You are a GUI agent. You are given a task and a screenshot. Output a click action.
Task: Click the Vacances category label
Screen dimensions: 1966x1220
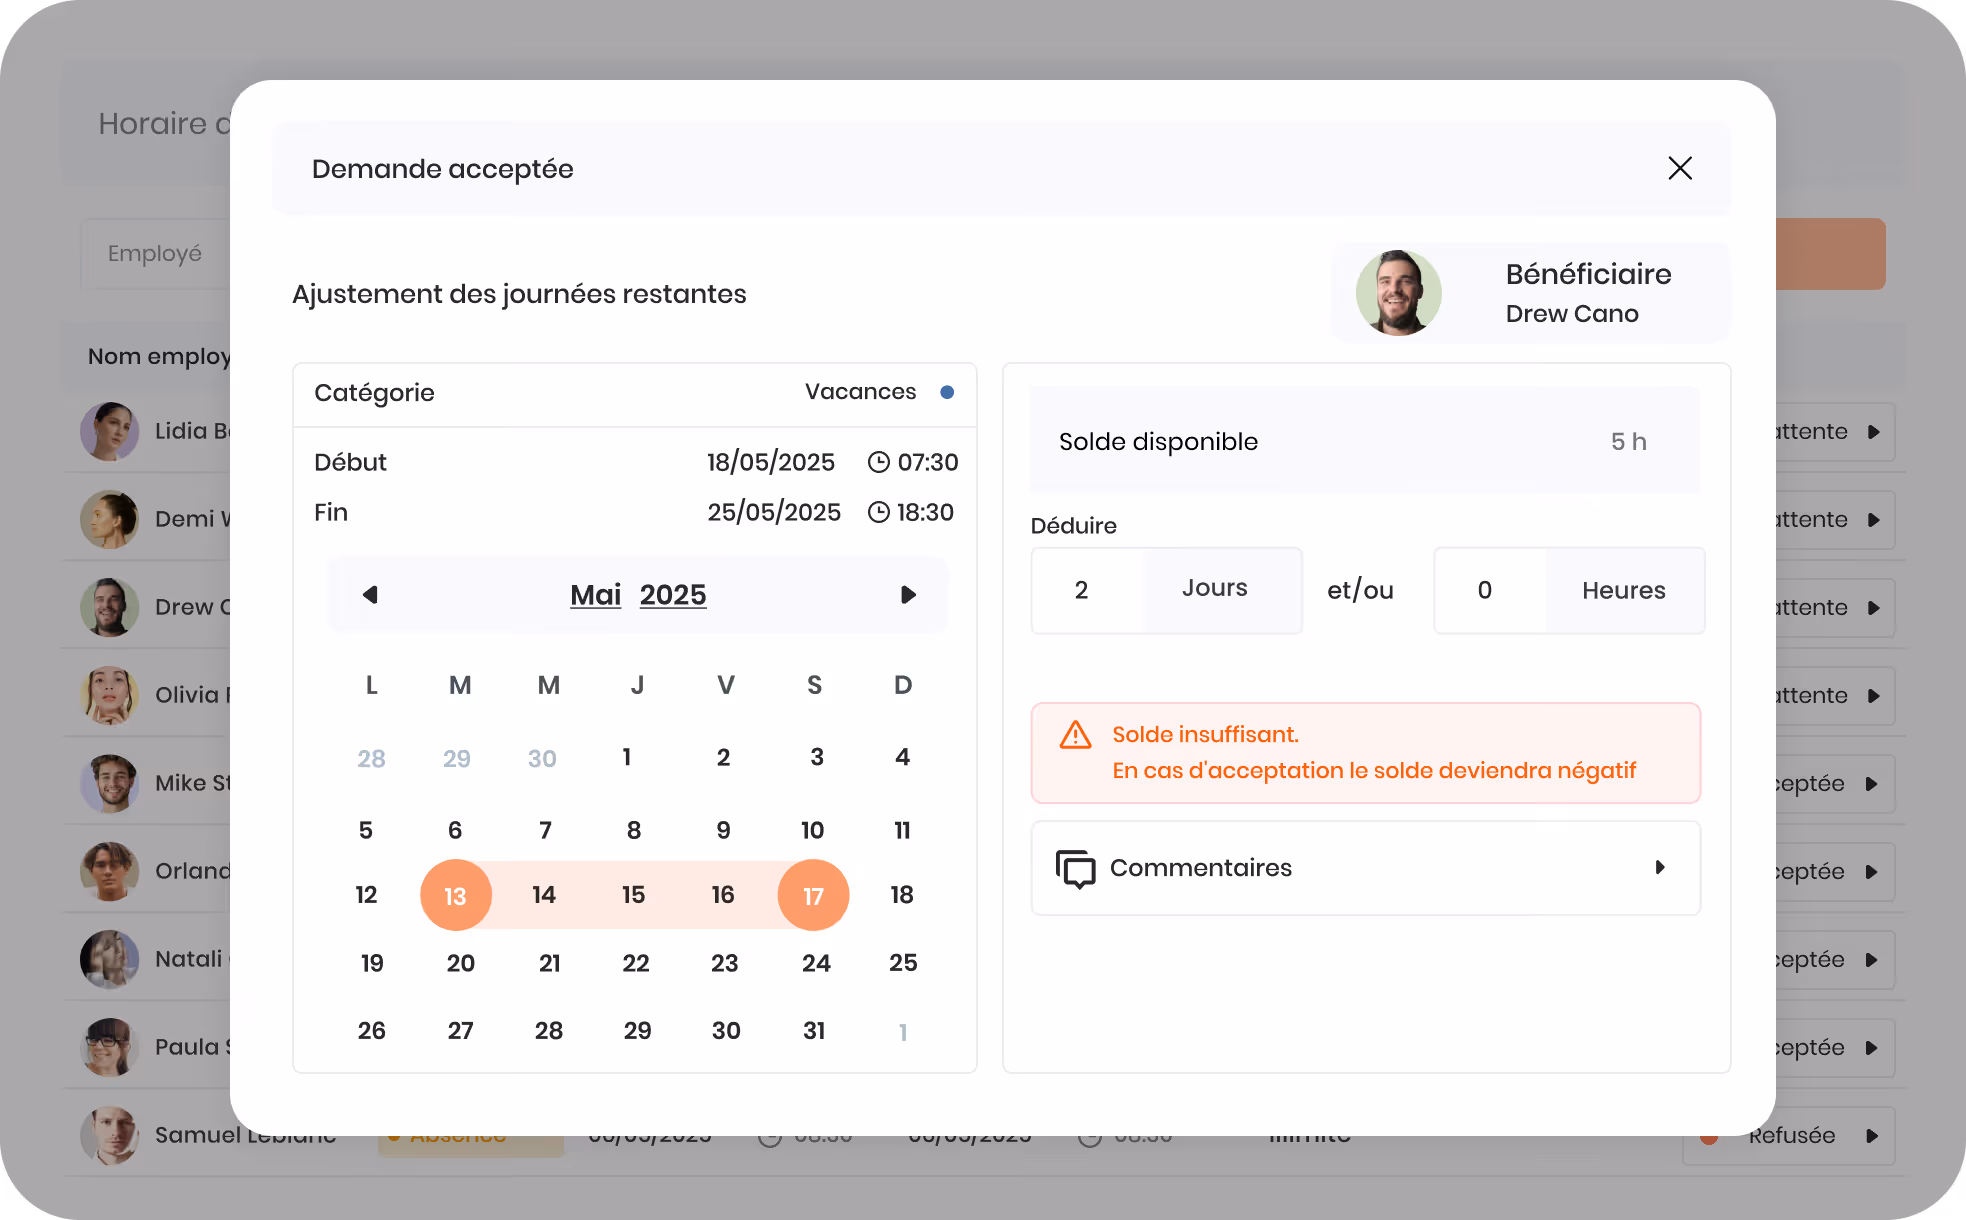click(861, 392)
